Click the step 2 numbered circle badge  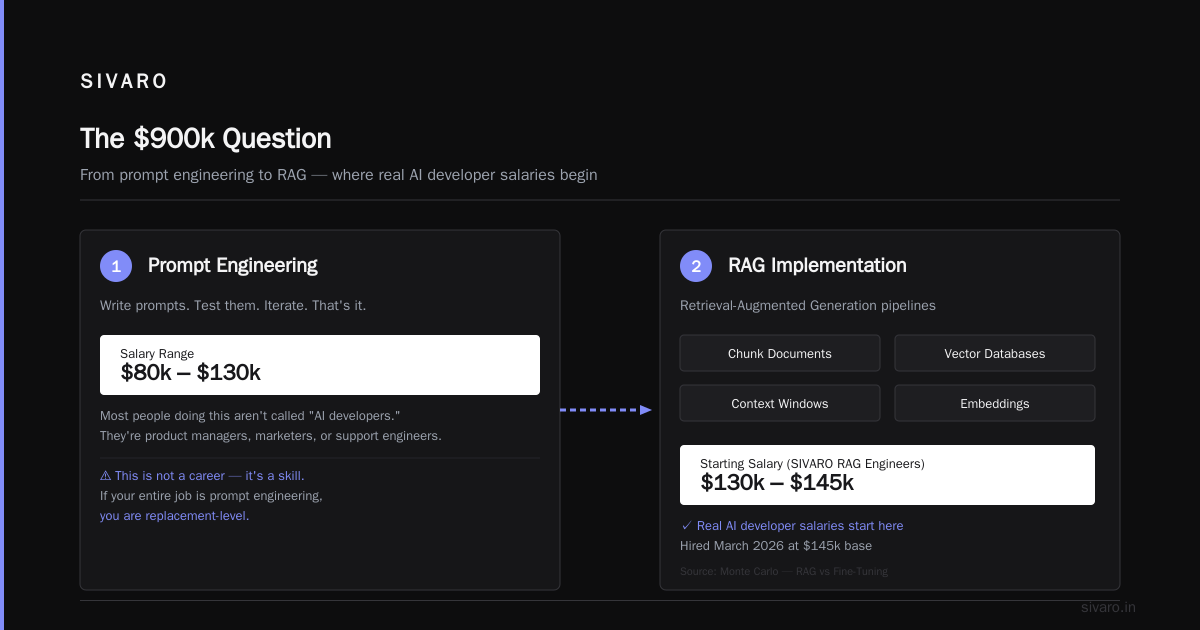pos(696,266)
